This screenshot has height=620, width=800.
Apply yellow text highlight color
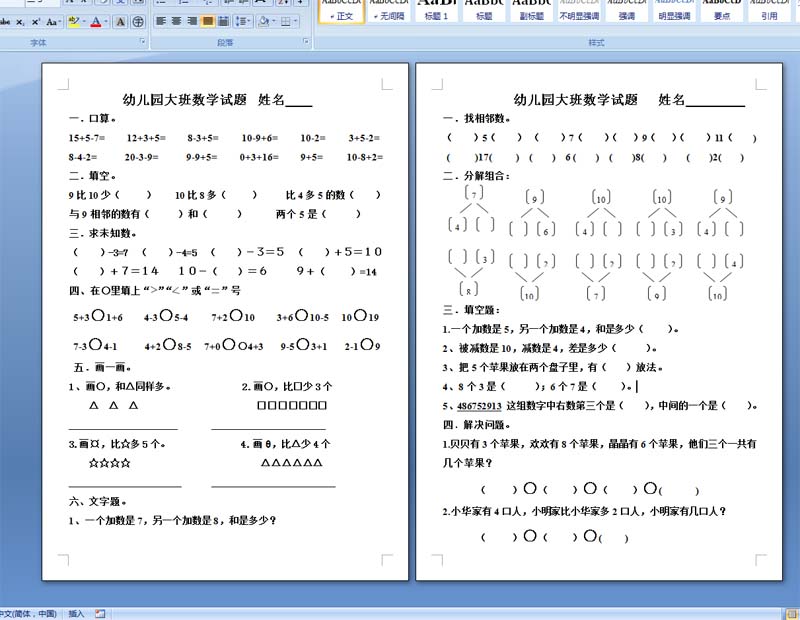point(74,22)
